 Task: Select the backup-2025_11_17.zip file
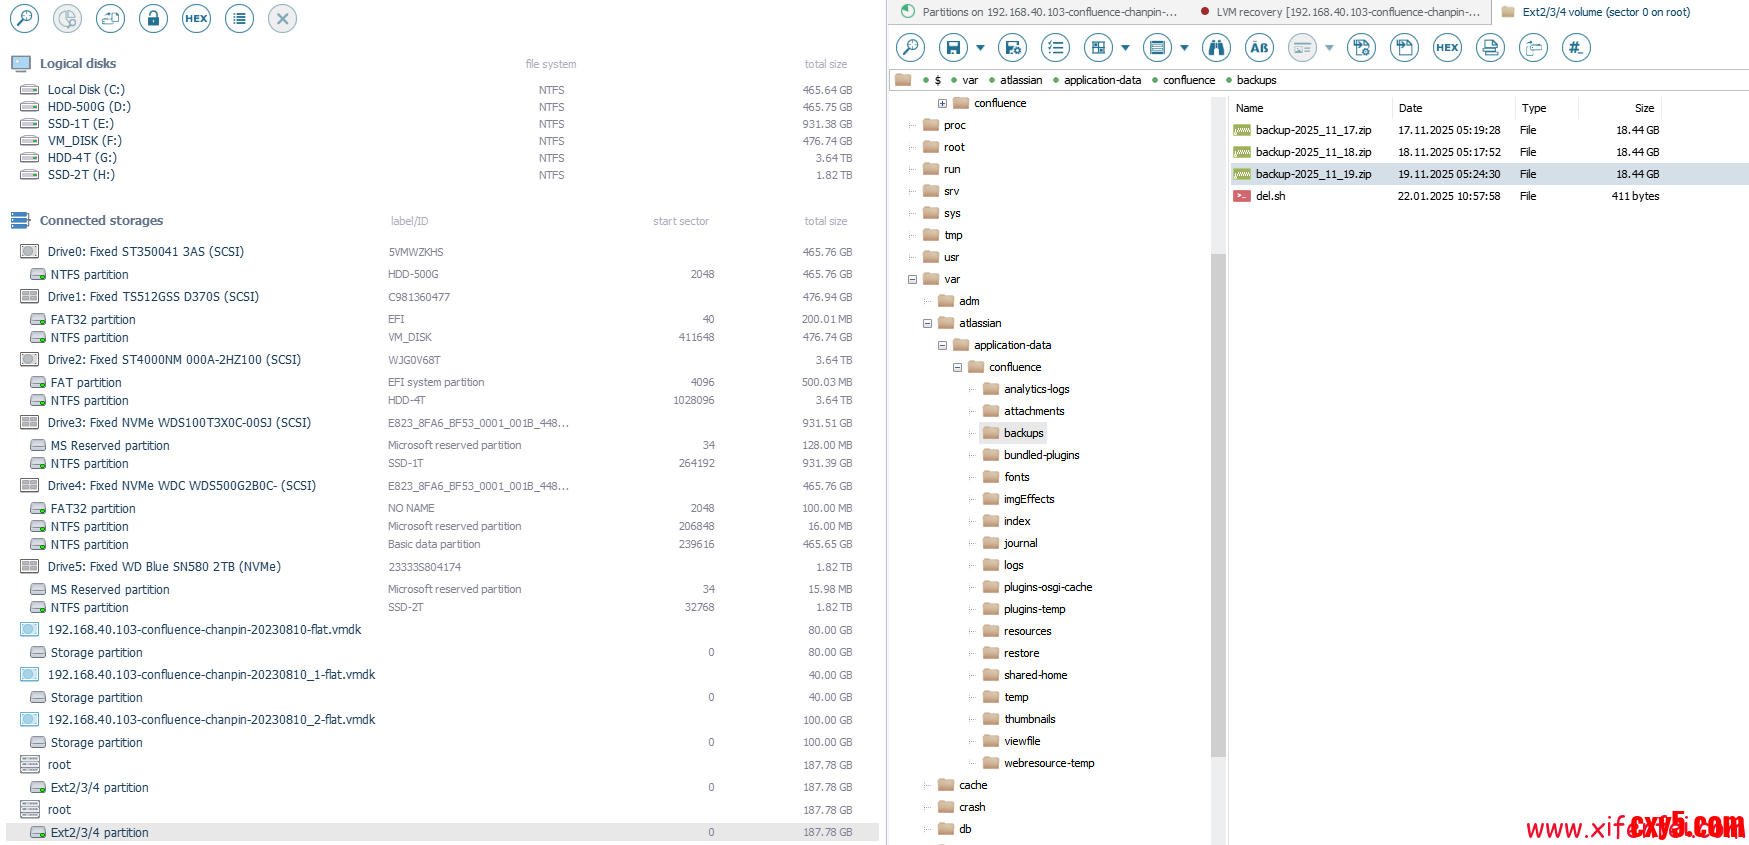click(1313, 130)
